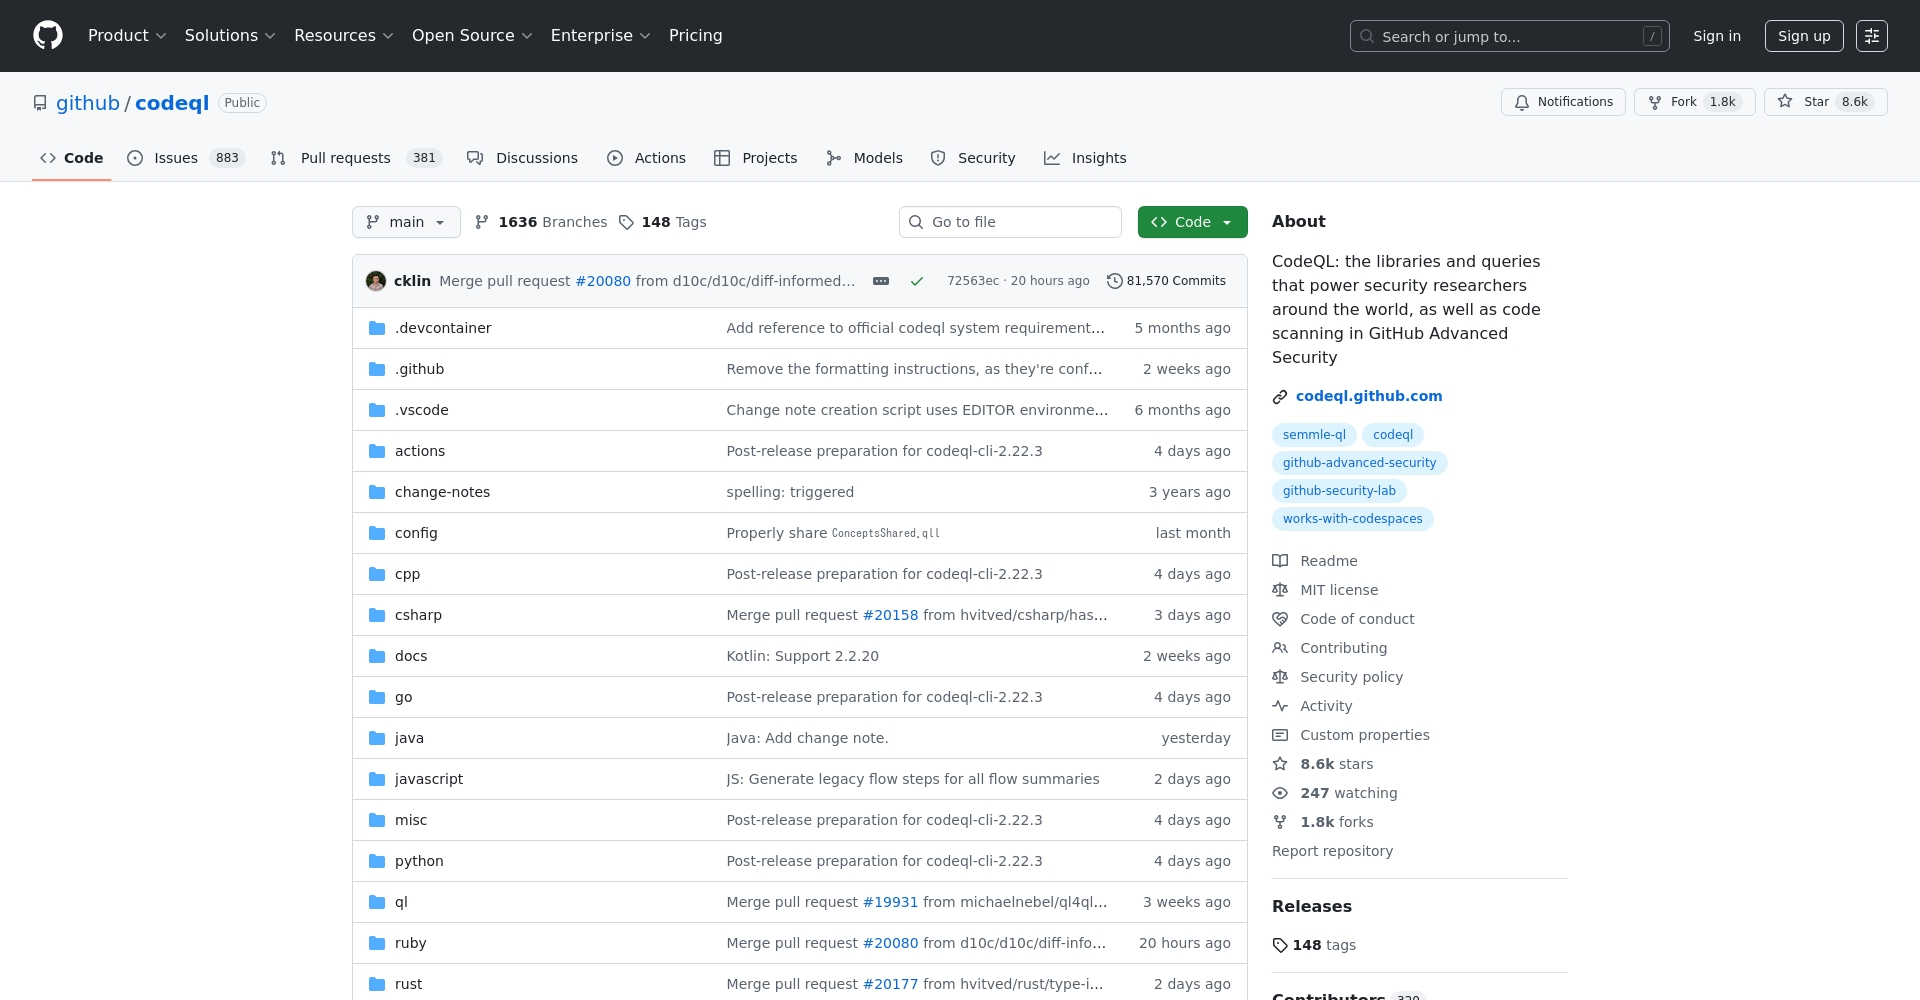Viewport: 1920px width, 1000px height.
Task: Click the 81,570 Commits link
Action: tap(1166, 281)
